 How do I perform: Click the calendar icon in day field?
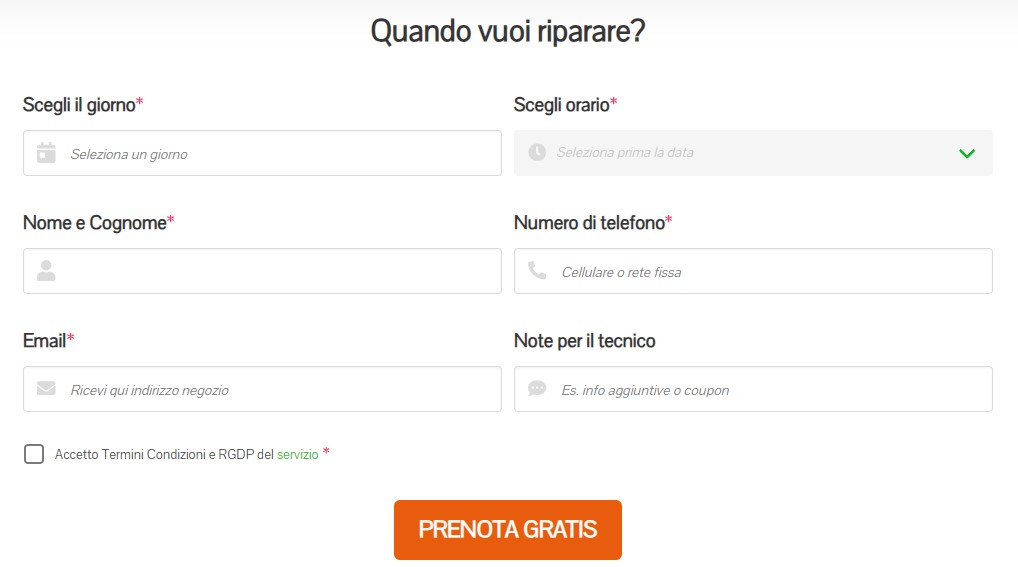tap(46, 153)
